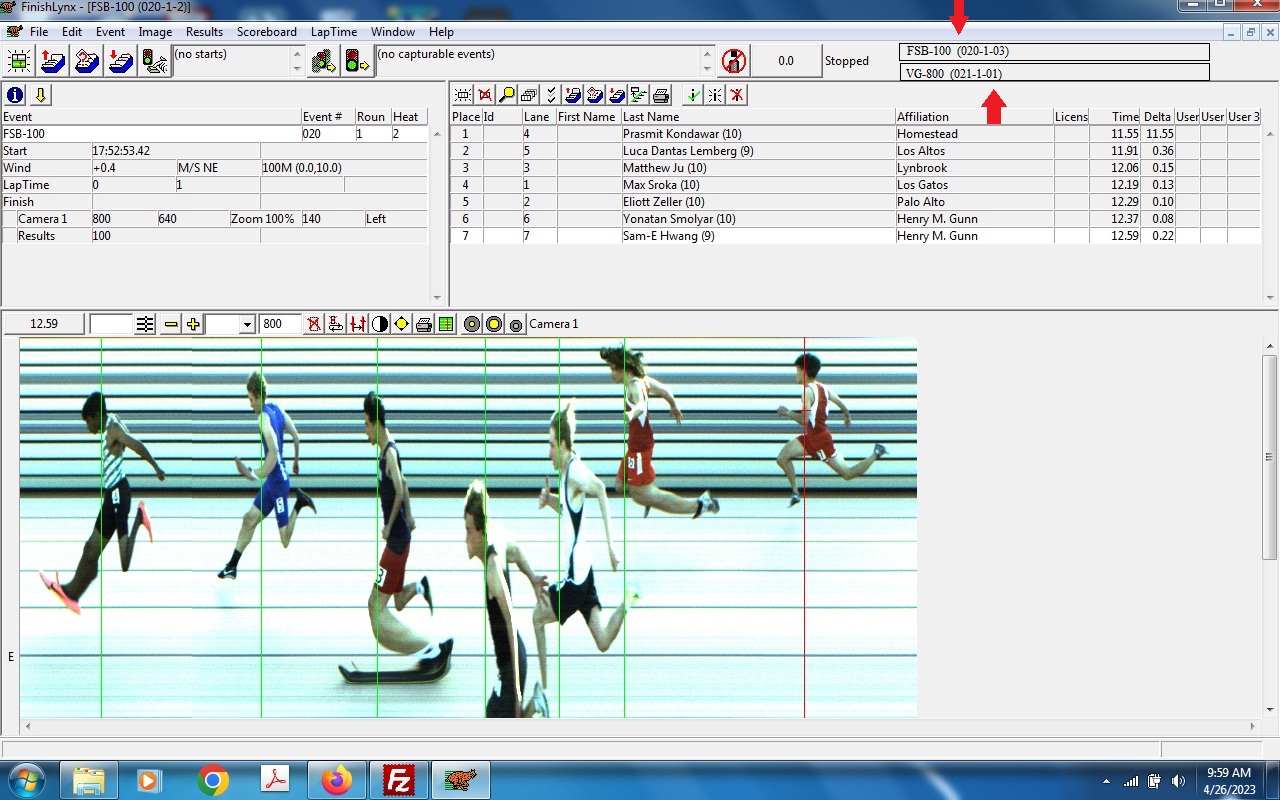Click the gray ring camera icon
1280x800 pixels.
point(472,324)
